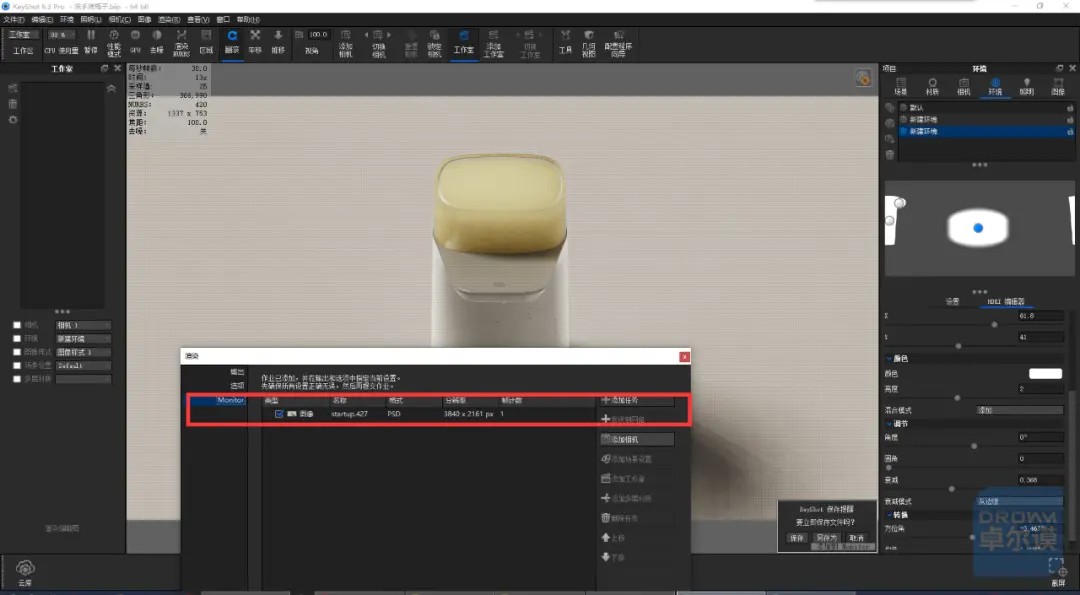Image resolution: width=1080 pixels, height=595 pixels.
Task: Open the Blend Mode (混合模式) dropdown
Action: click(x=1019, y=410)
